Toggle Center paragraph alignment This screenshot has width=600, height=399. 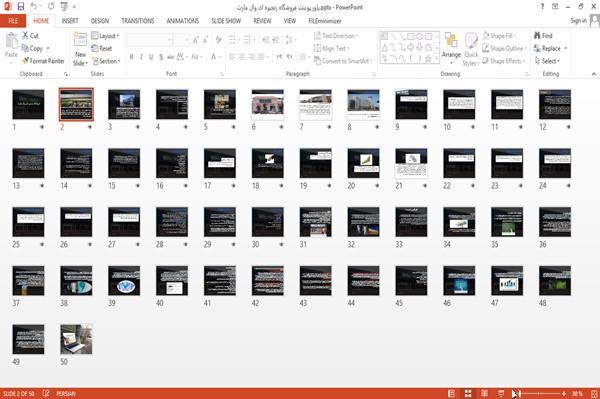pos(241,57)
